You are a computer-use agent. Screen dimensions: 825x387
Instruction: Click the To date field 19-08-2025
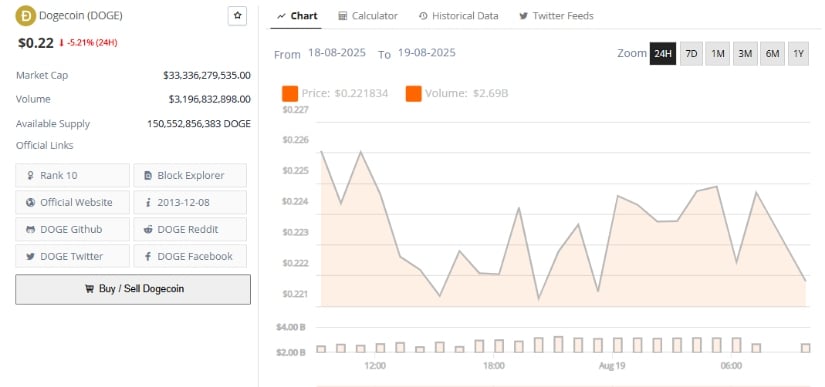point(427,53)
